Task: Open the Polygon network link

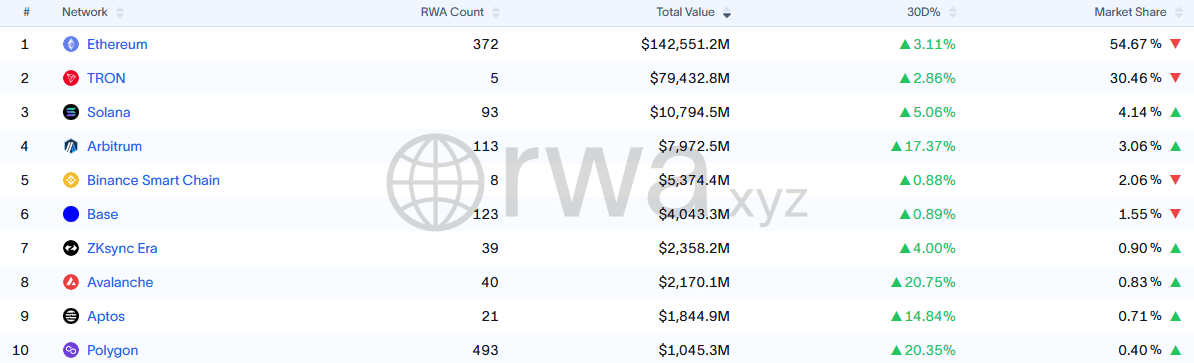Action: pos(113,350)
